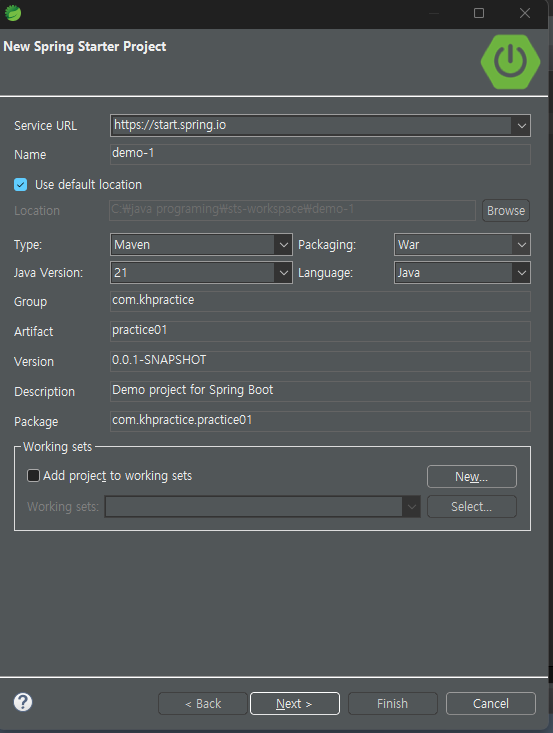This screenshot has height=733, width=553.
Task: Click the Next > button
Action: 295,704
